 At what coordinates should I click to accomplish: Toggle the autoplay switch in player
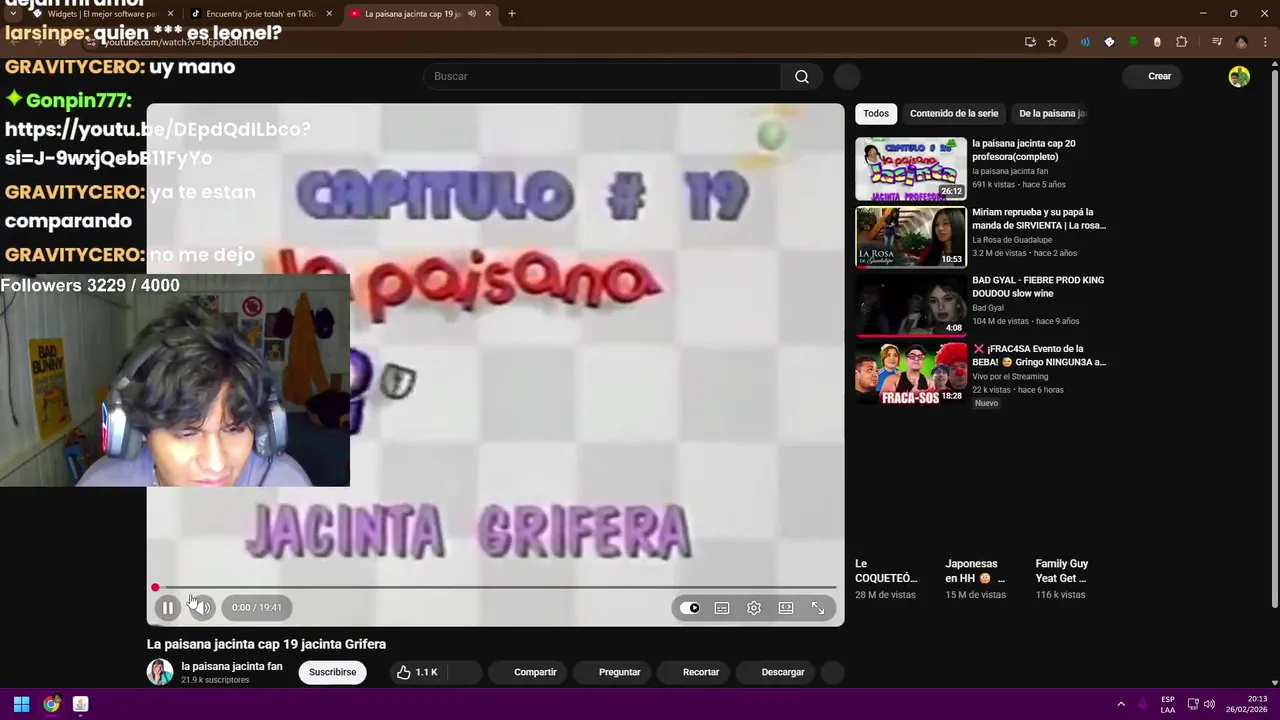(690, 608)
